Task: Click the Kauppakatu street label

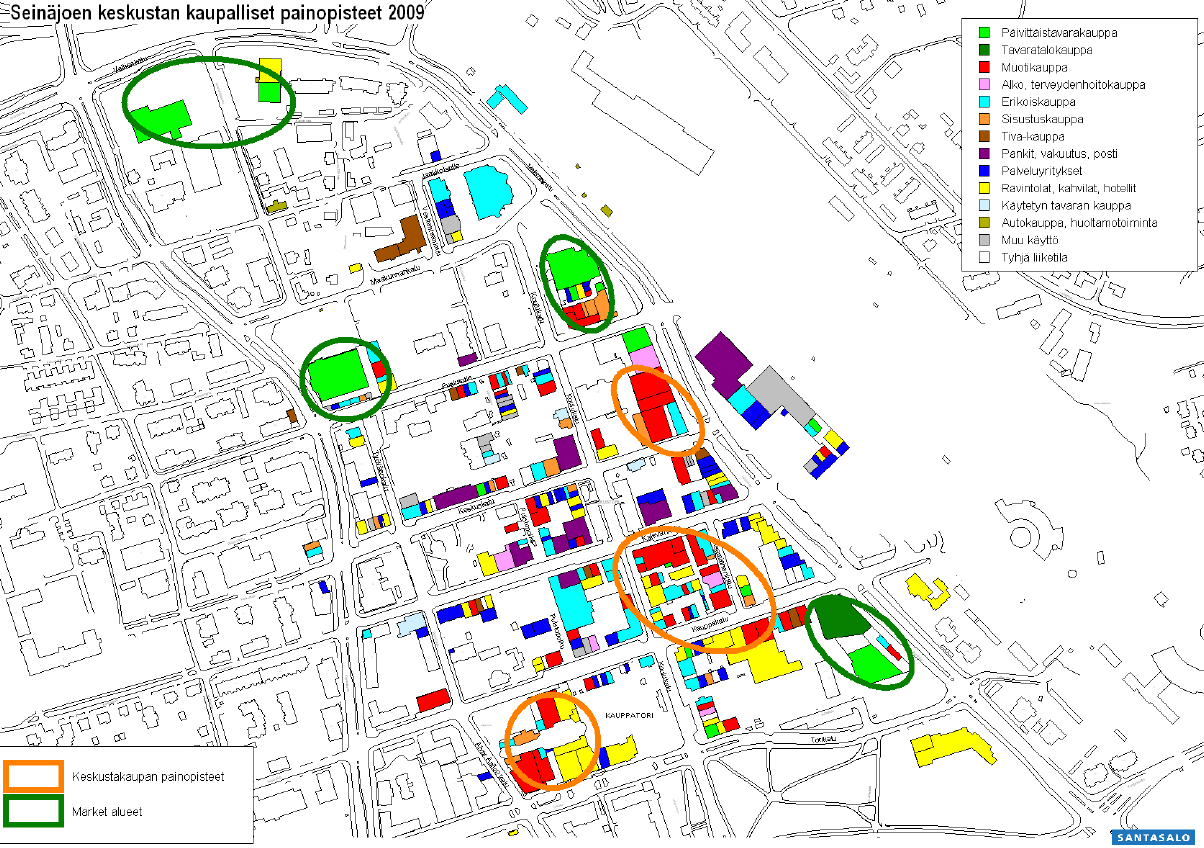Action: [710, 624]
